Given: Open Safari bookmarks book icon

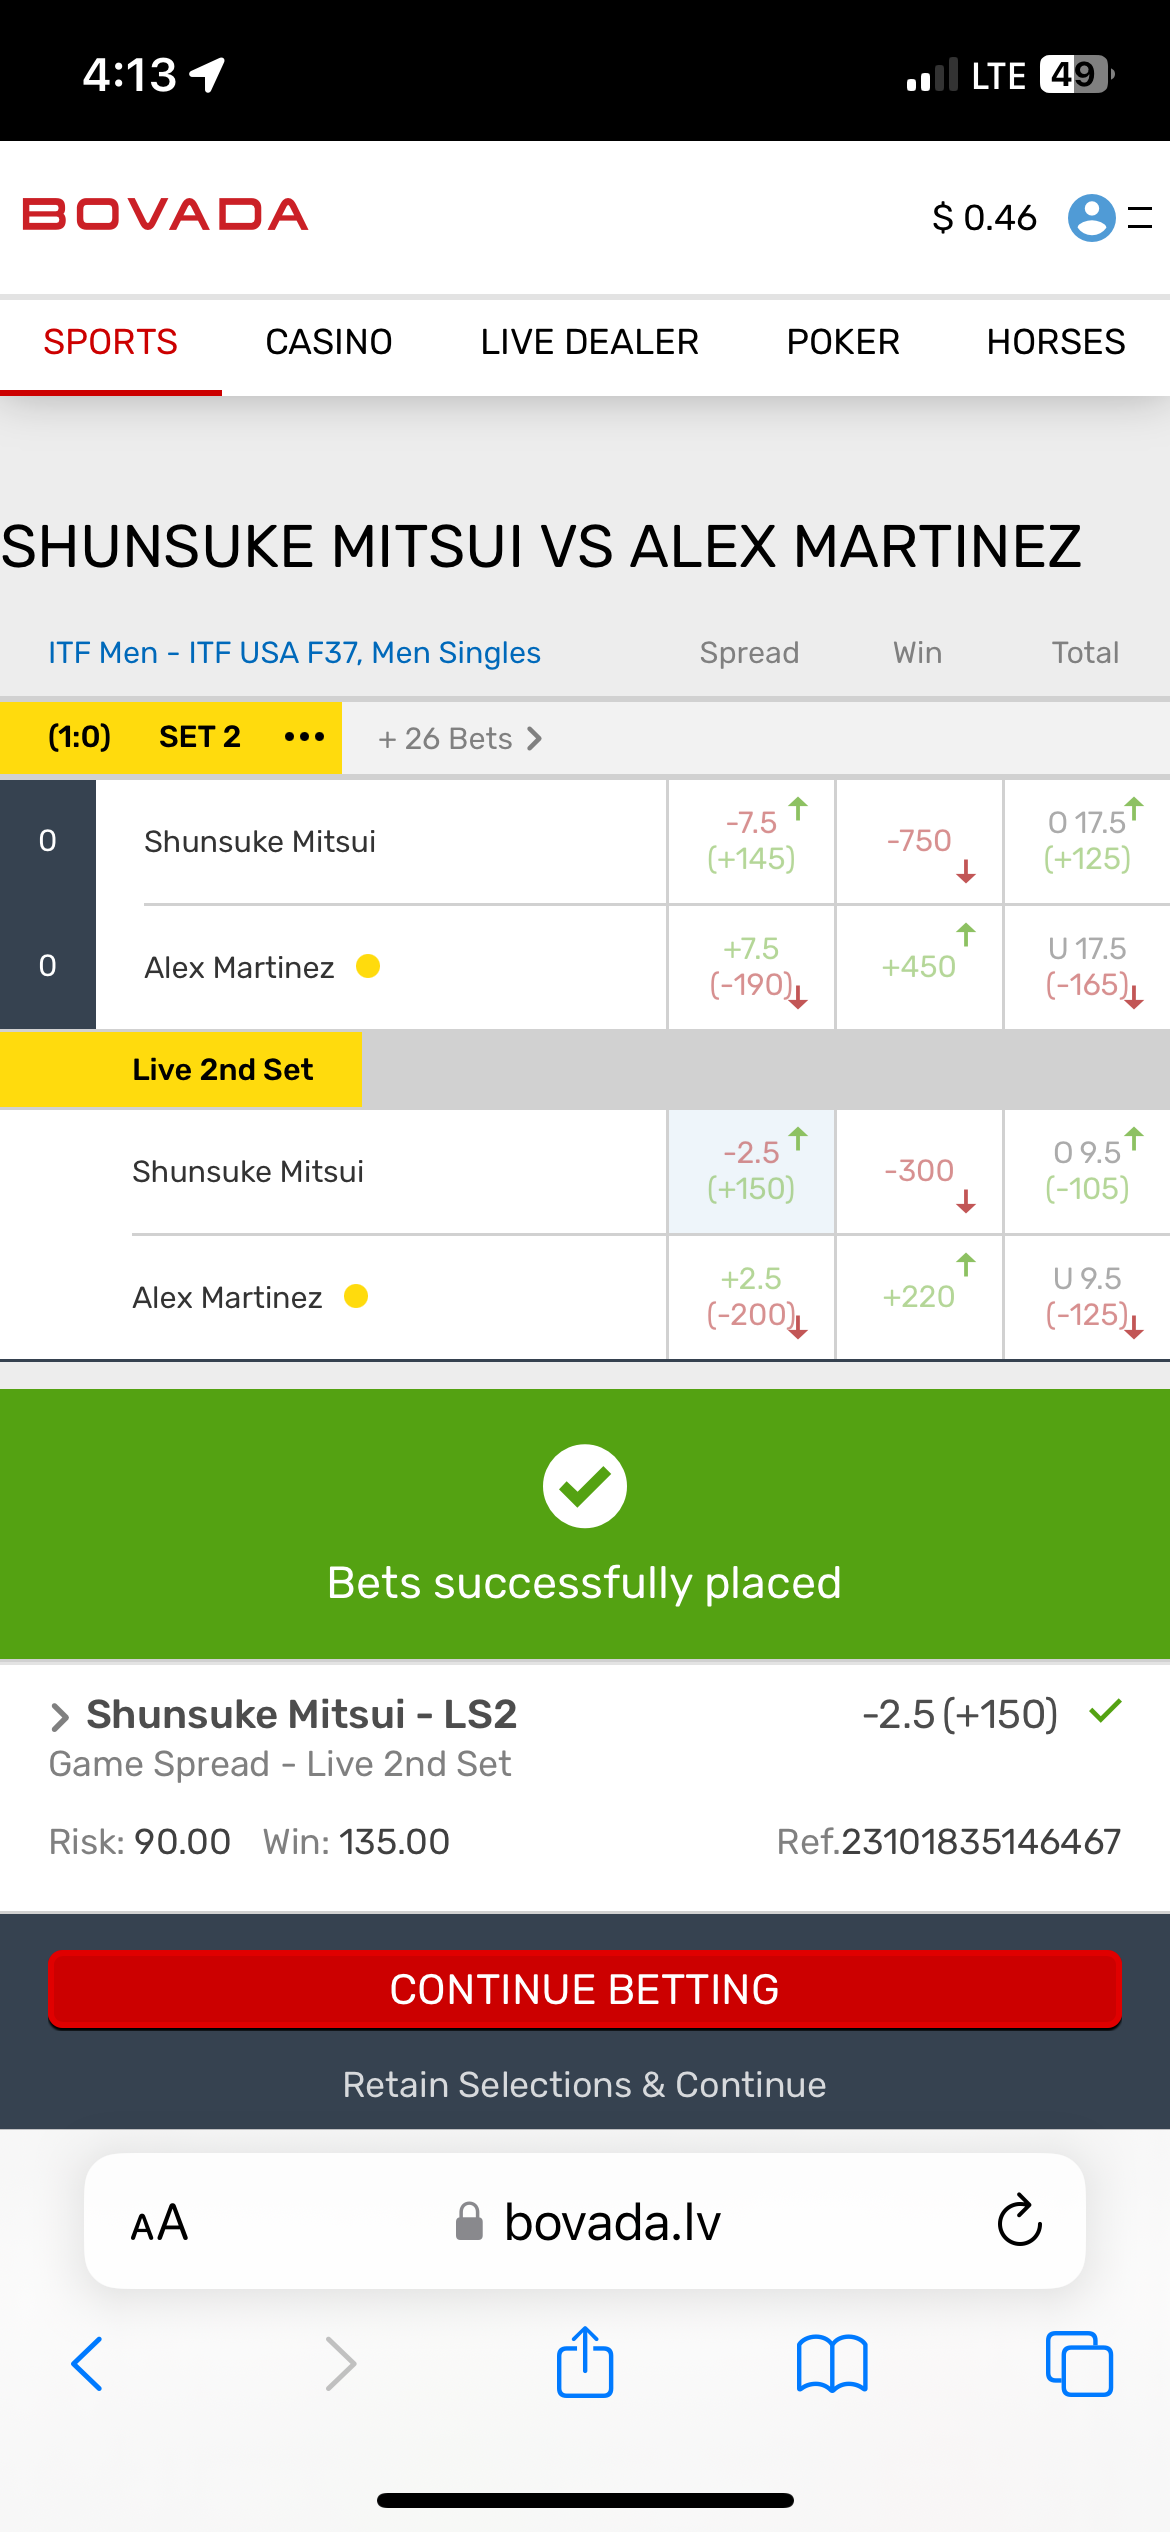Looking at the screenshot, I should pyautogui.click(x=832, y=2364).
